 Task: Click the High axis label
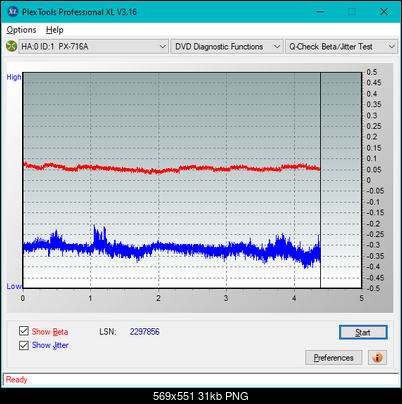pyautogui.click(x=14, y=77)
